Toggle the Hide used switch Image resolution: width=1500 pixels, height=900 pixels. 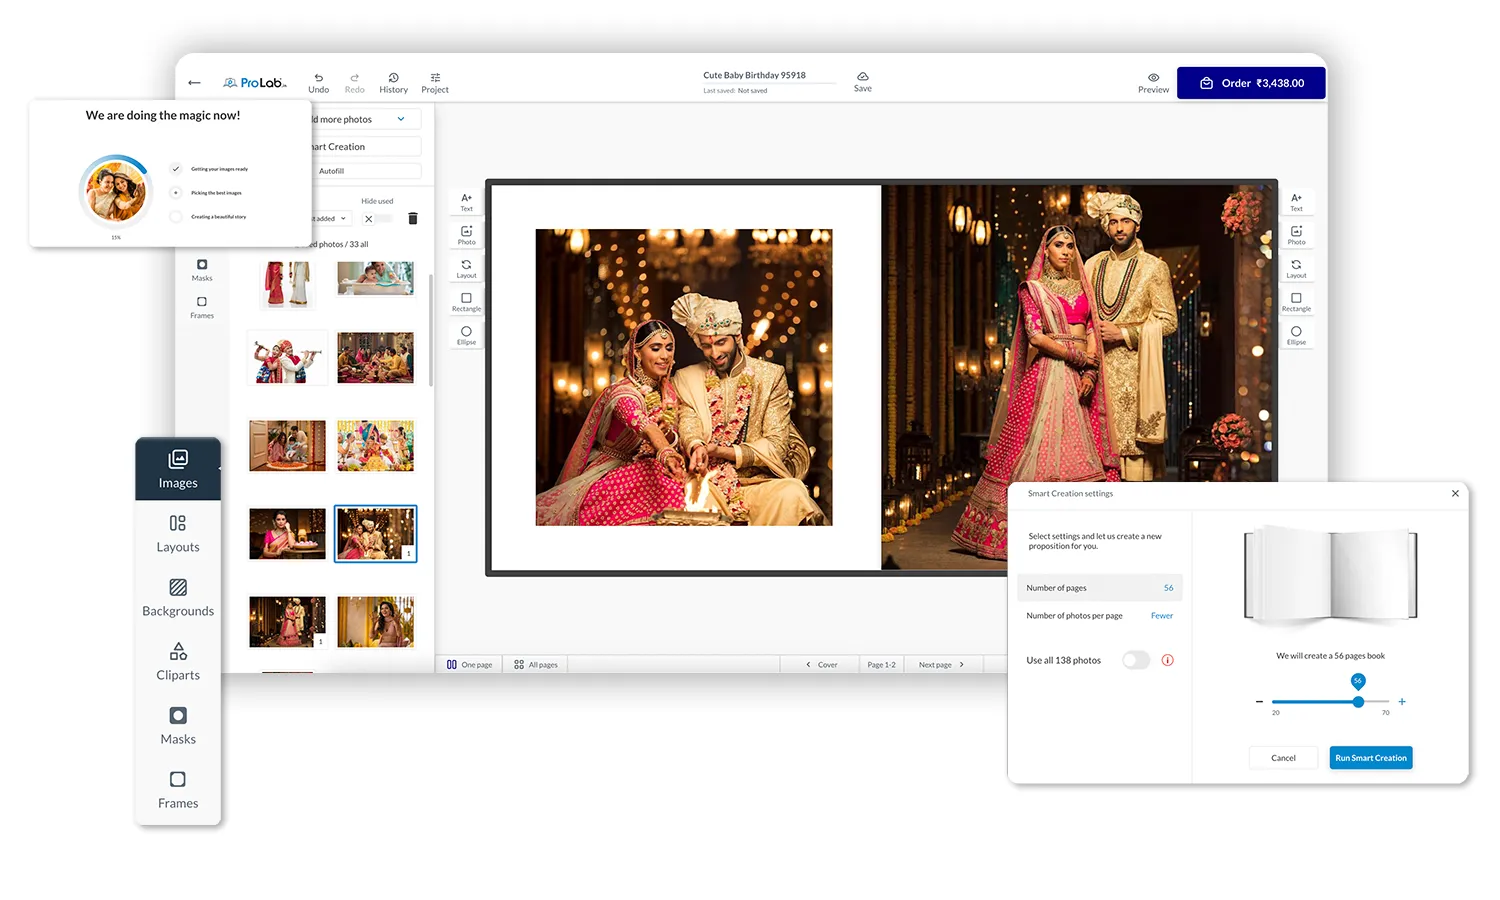(x=378, y=218)
